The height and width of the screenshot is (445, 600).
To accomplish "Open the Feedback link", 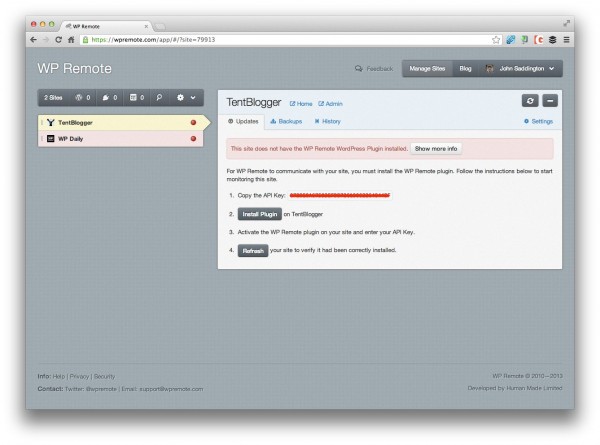I will click(x=374, y=69).
